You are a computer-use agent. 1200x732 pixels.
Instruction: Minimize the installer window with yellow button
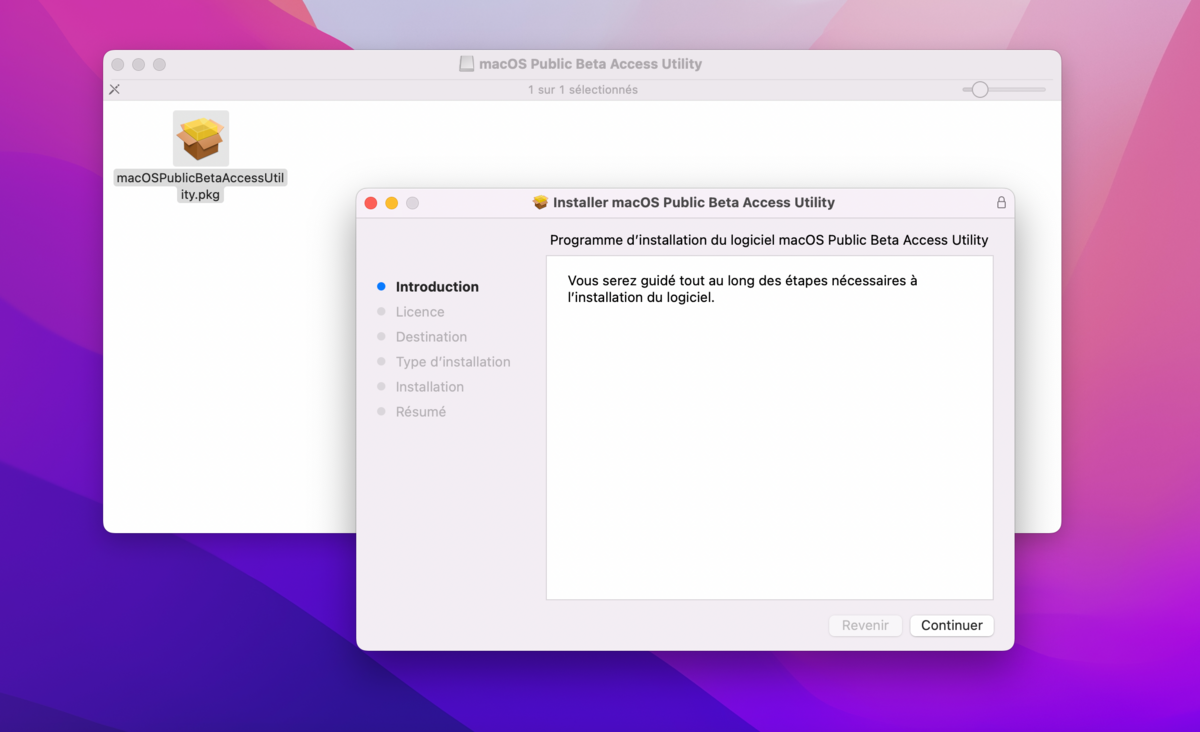click(x=392, y=203)
